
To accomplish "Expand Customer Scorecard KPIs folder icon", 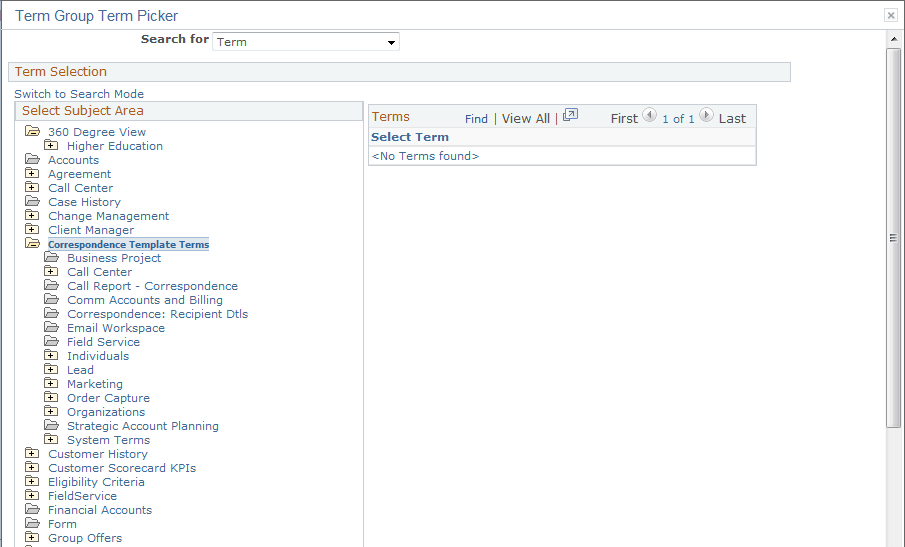I will click(32, 467).
